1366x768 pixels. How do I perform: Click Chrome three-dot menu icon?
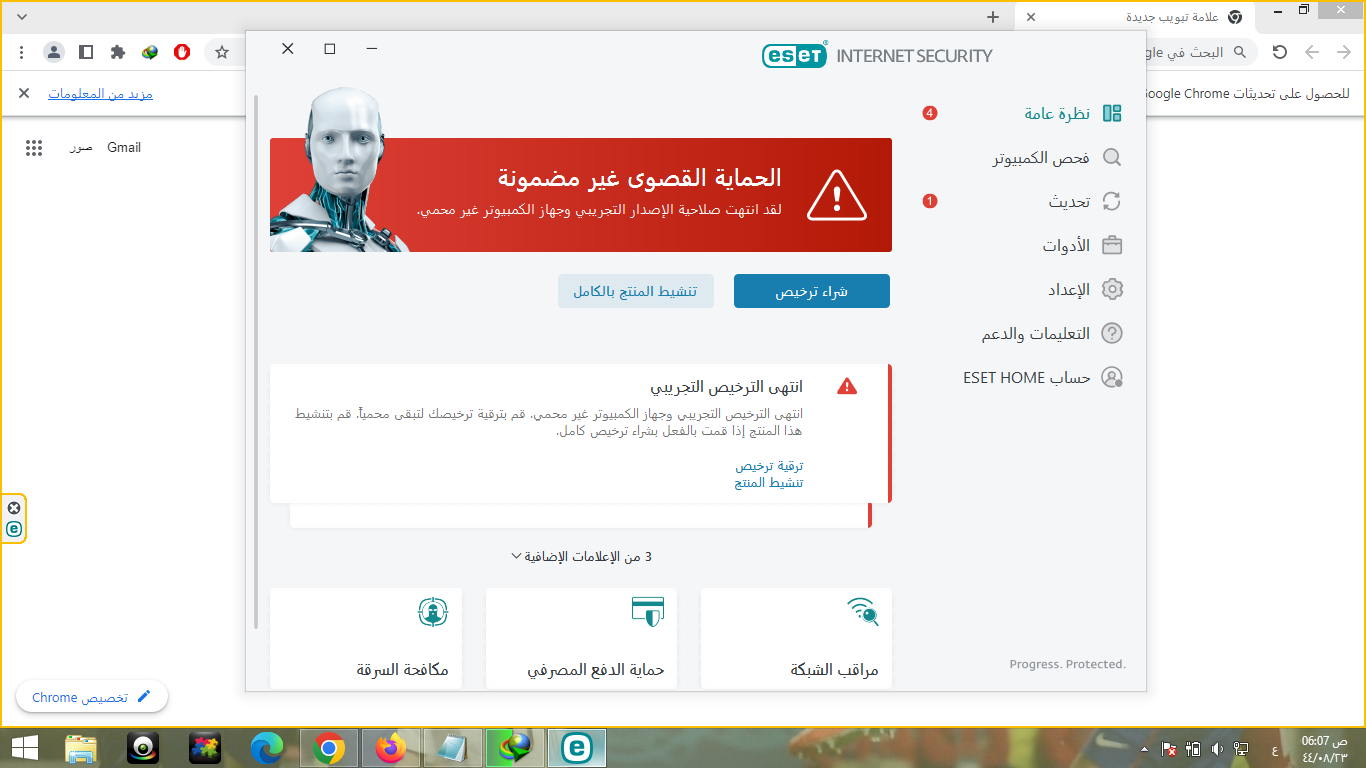(x=22, y=52)
